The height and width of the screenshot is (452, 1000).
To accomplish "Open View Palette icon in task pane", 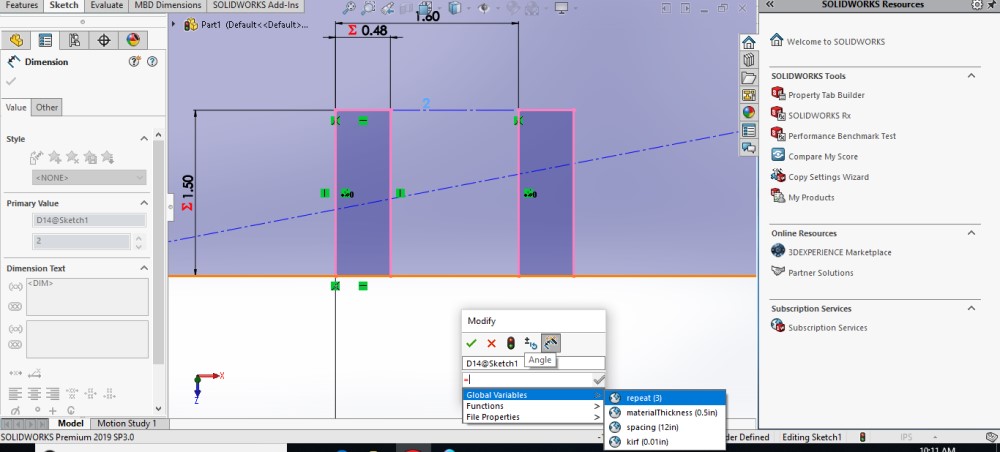I will [749, 95].
